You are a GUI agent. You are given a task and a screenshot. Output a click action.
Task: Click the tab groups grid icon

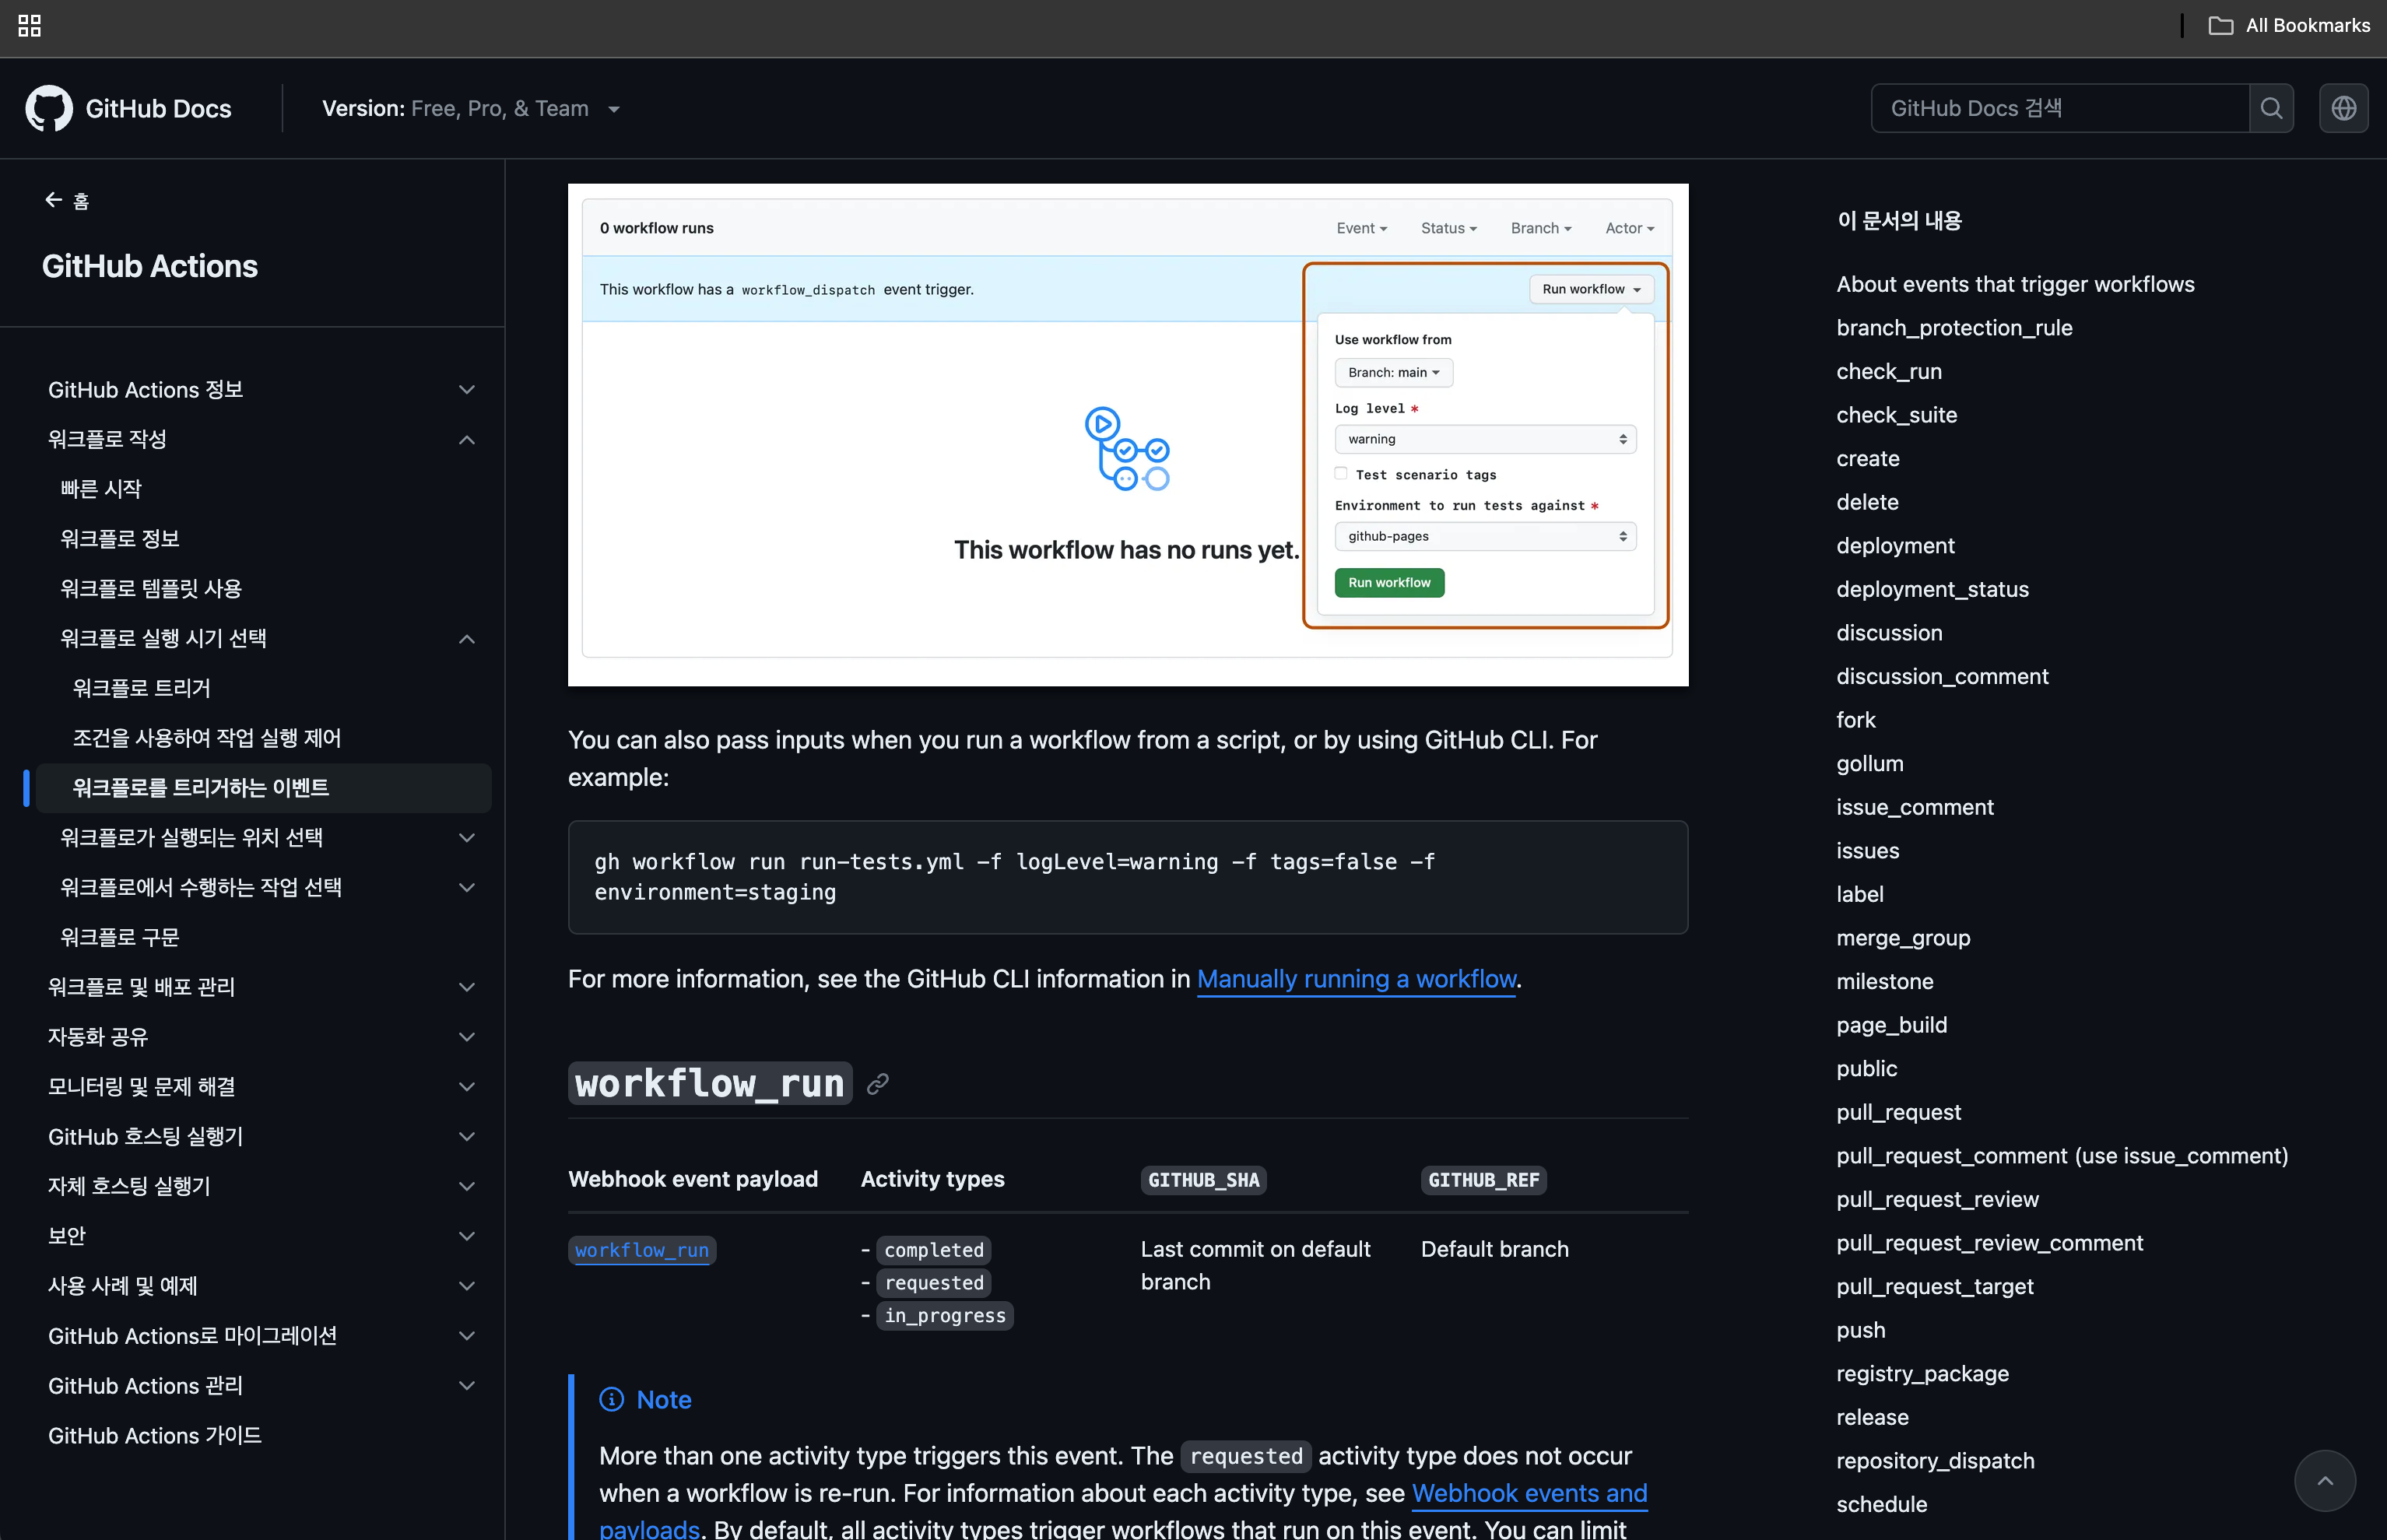(30, 26)
